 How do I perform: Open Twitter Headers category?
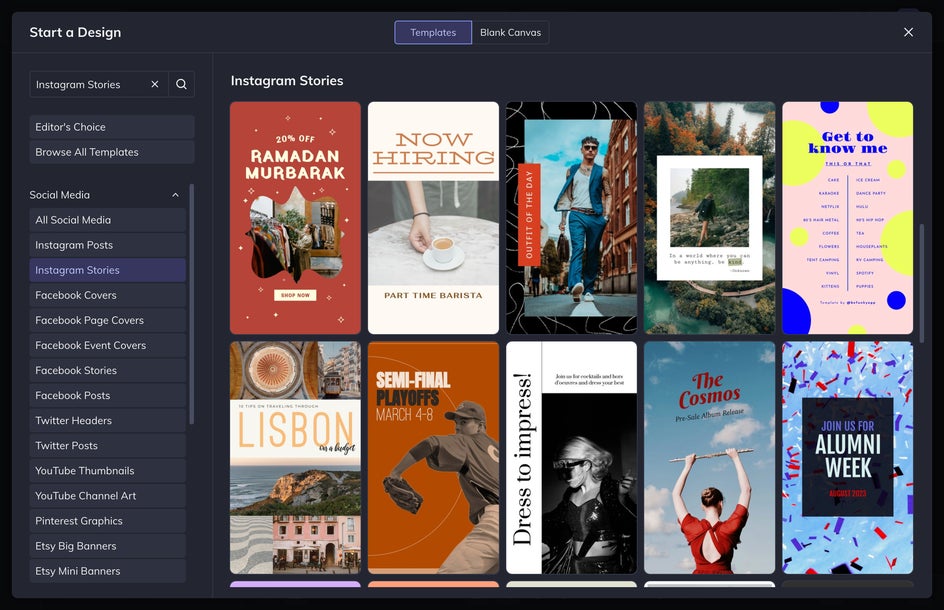coord(107,421)
